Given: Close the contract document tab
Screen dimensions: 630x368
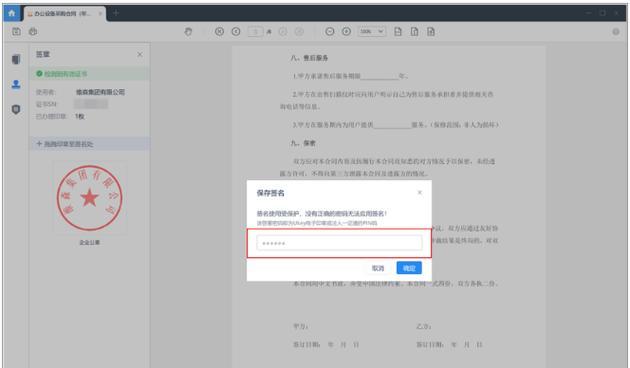Looking at the screenshot, I should coord(100,14).
